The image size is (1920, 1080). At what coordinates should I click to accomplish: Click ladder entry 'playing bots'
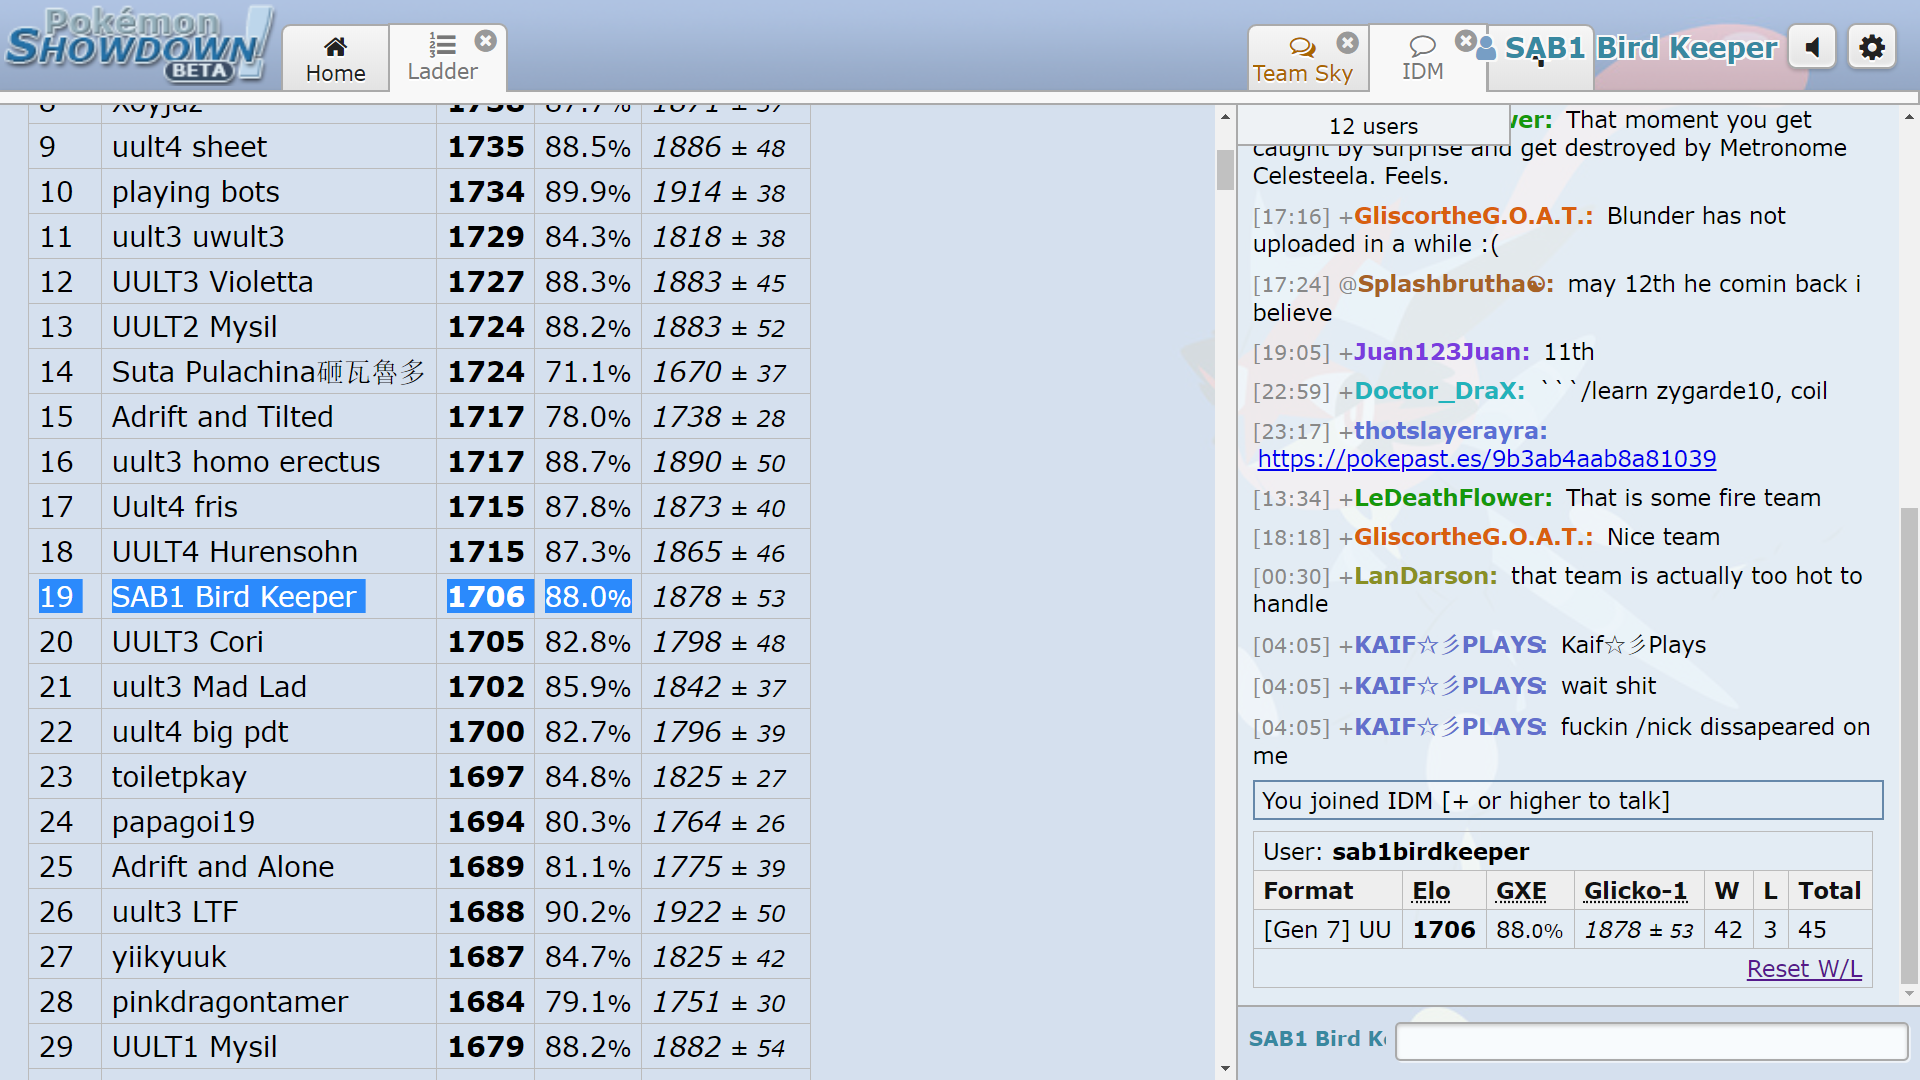(x=195, y=192)
